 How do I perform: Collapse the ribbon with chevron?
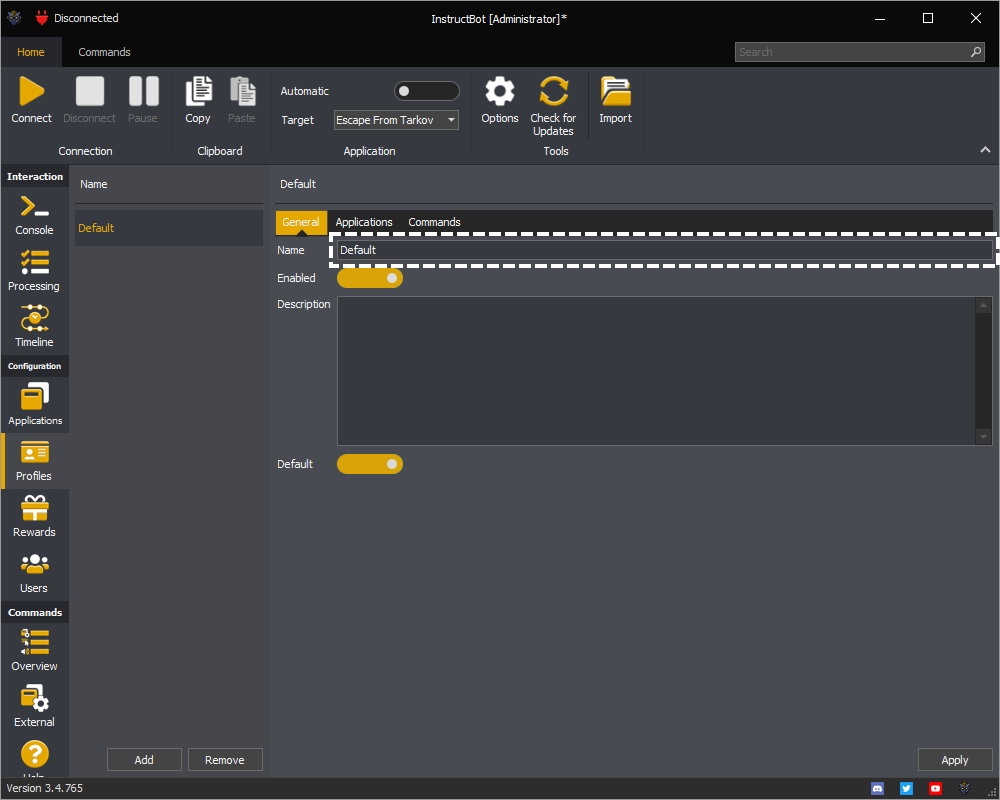click(x=985, y=150)
